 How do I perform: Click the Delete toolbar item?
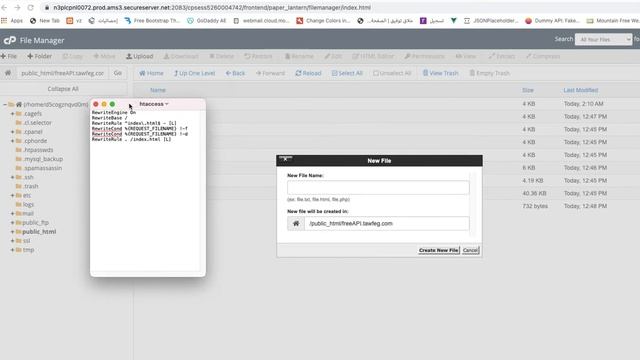pos(222,56)
